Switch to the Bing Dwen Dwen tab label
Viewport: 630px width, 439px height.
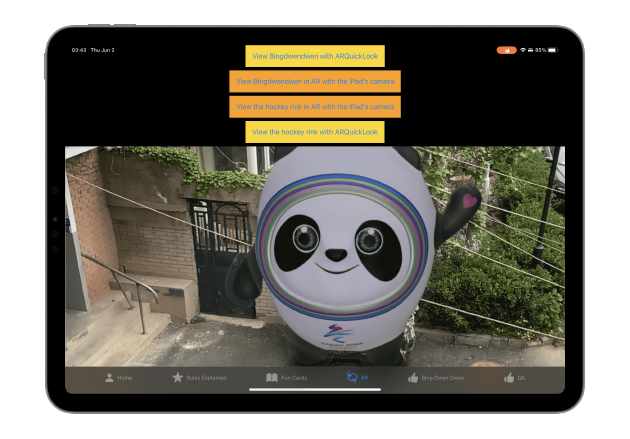[x=443, y=378]
